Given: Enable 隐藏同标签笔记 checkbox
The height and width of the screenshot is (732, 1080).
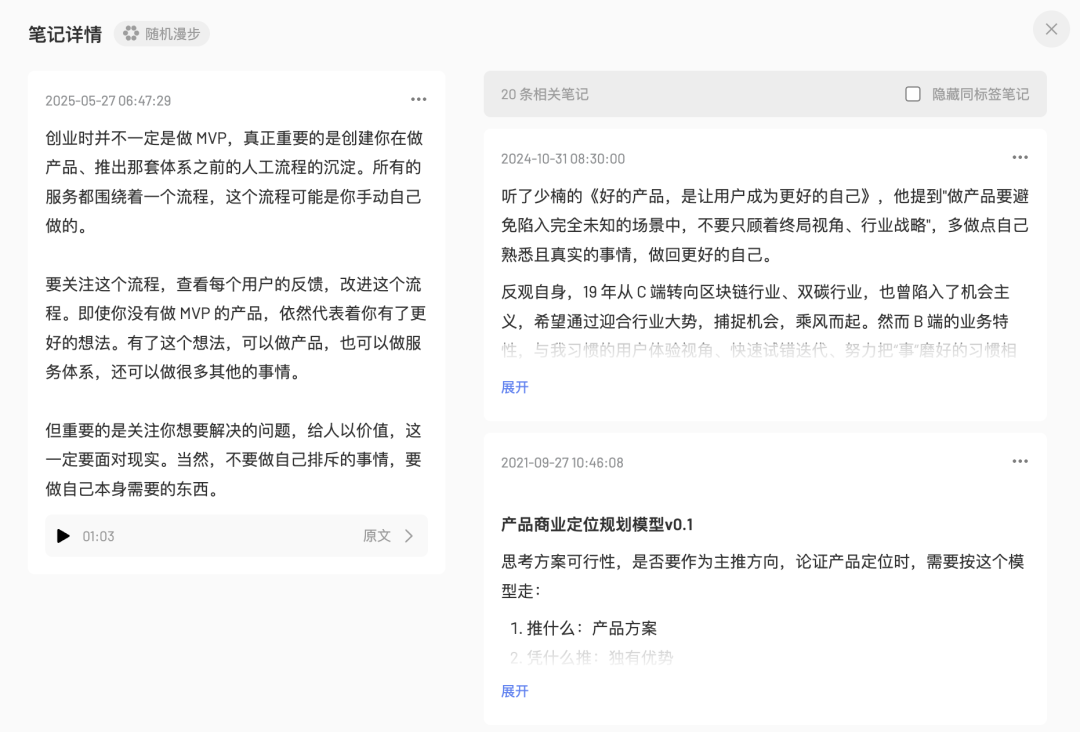Looking at the screenshot, I should point(913,94).
